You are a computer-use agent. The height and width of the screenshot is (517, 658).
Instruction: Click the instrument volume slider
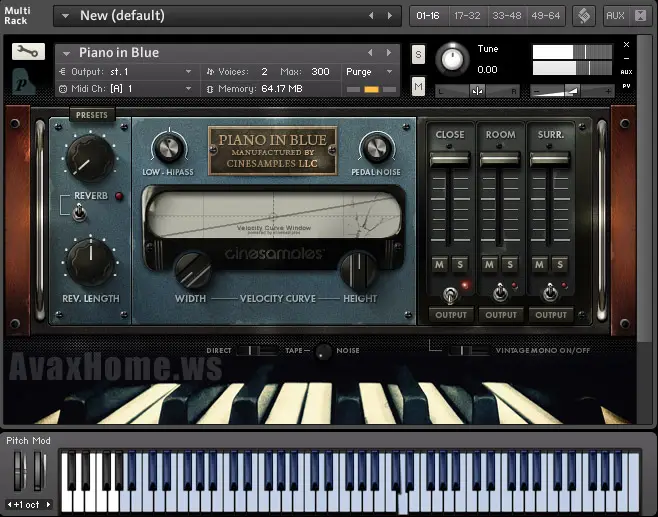pos(572,91)
